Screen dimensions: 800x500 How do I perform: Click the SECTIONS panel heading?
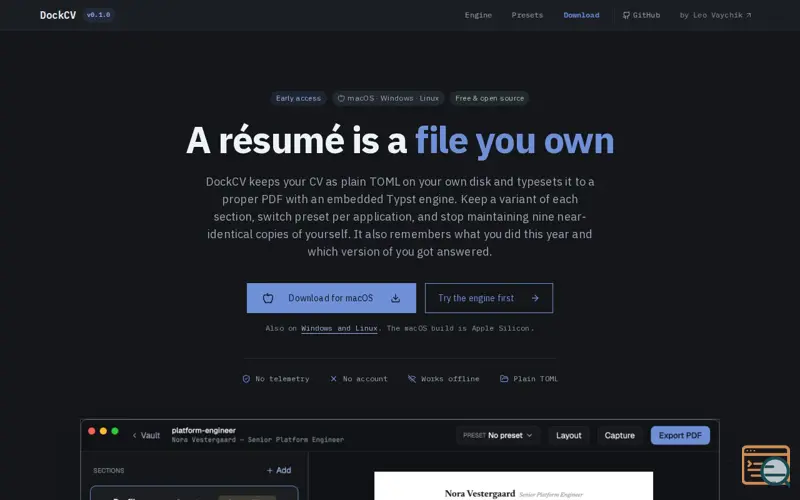pyautogui.click(x=109, y=470)
